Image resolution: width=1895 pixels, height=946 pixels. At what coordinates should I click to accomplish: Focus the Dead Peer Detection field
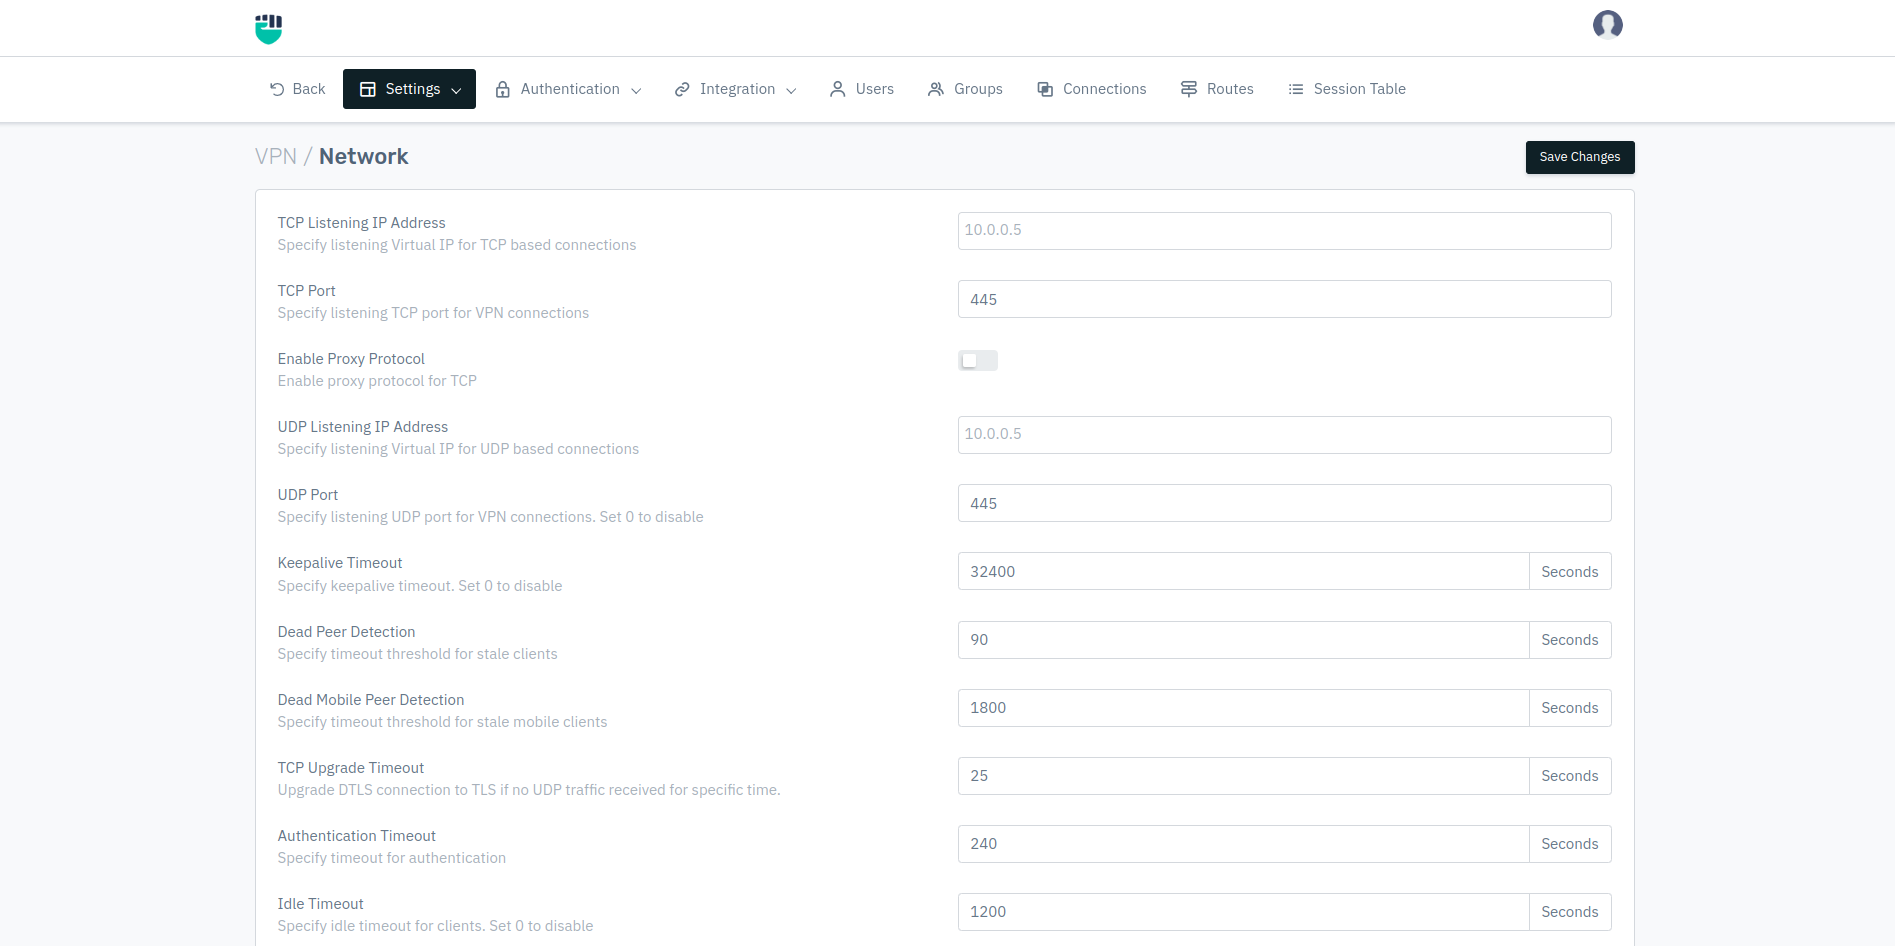pyautogui.click(x=1243, y=640)
